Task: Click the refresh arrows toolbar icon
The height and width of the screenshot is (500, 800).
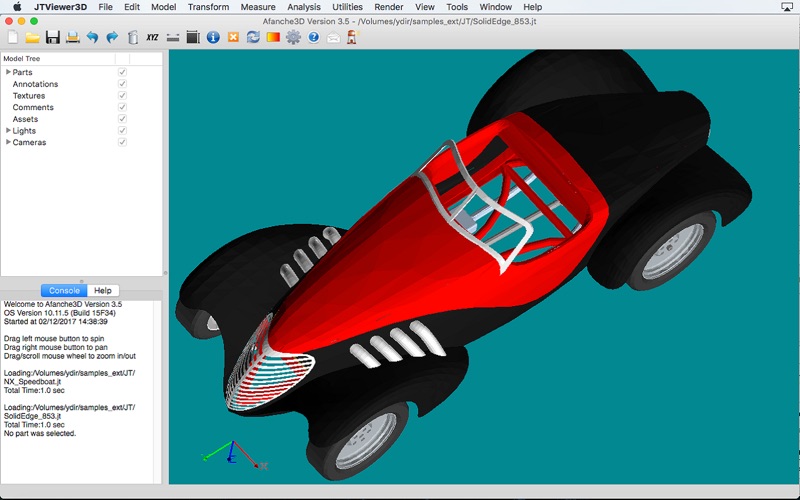Action: (253, 37)
